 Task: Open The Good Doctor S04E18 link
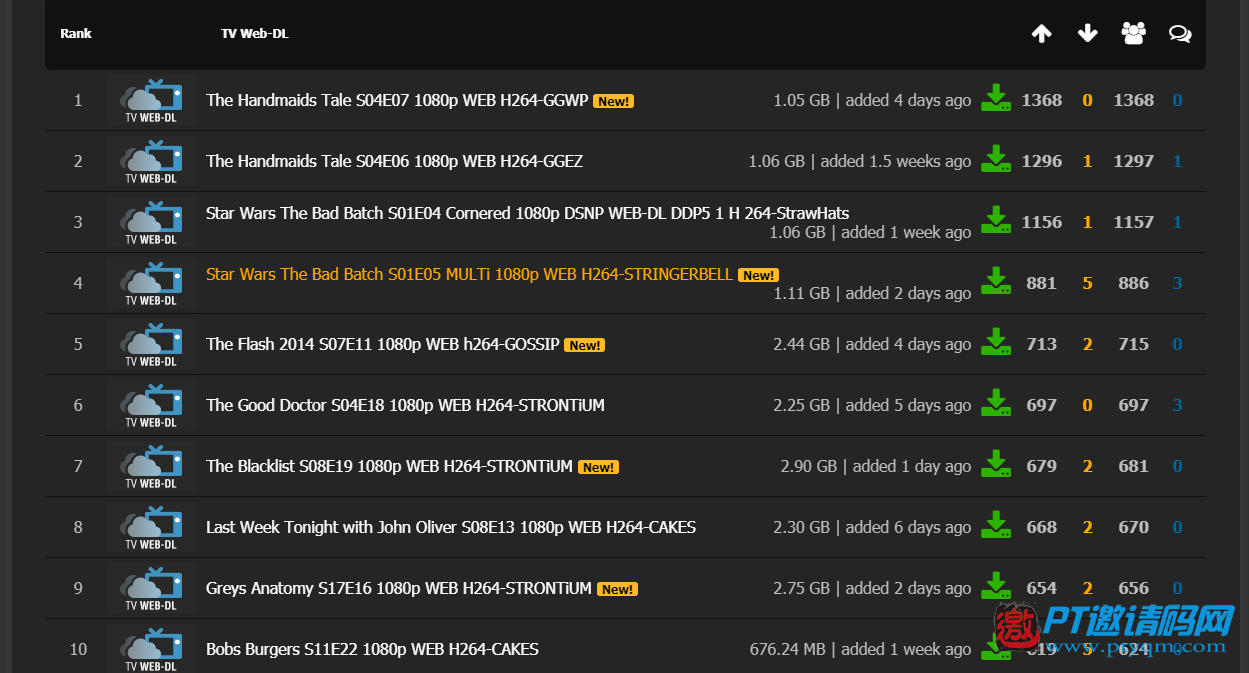click(405, 405)
